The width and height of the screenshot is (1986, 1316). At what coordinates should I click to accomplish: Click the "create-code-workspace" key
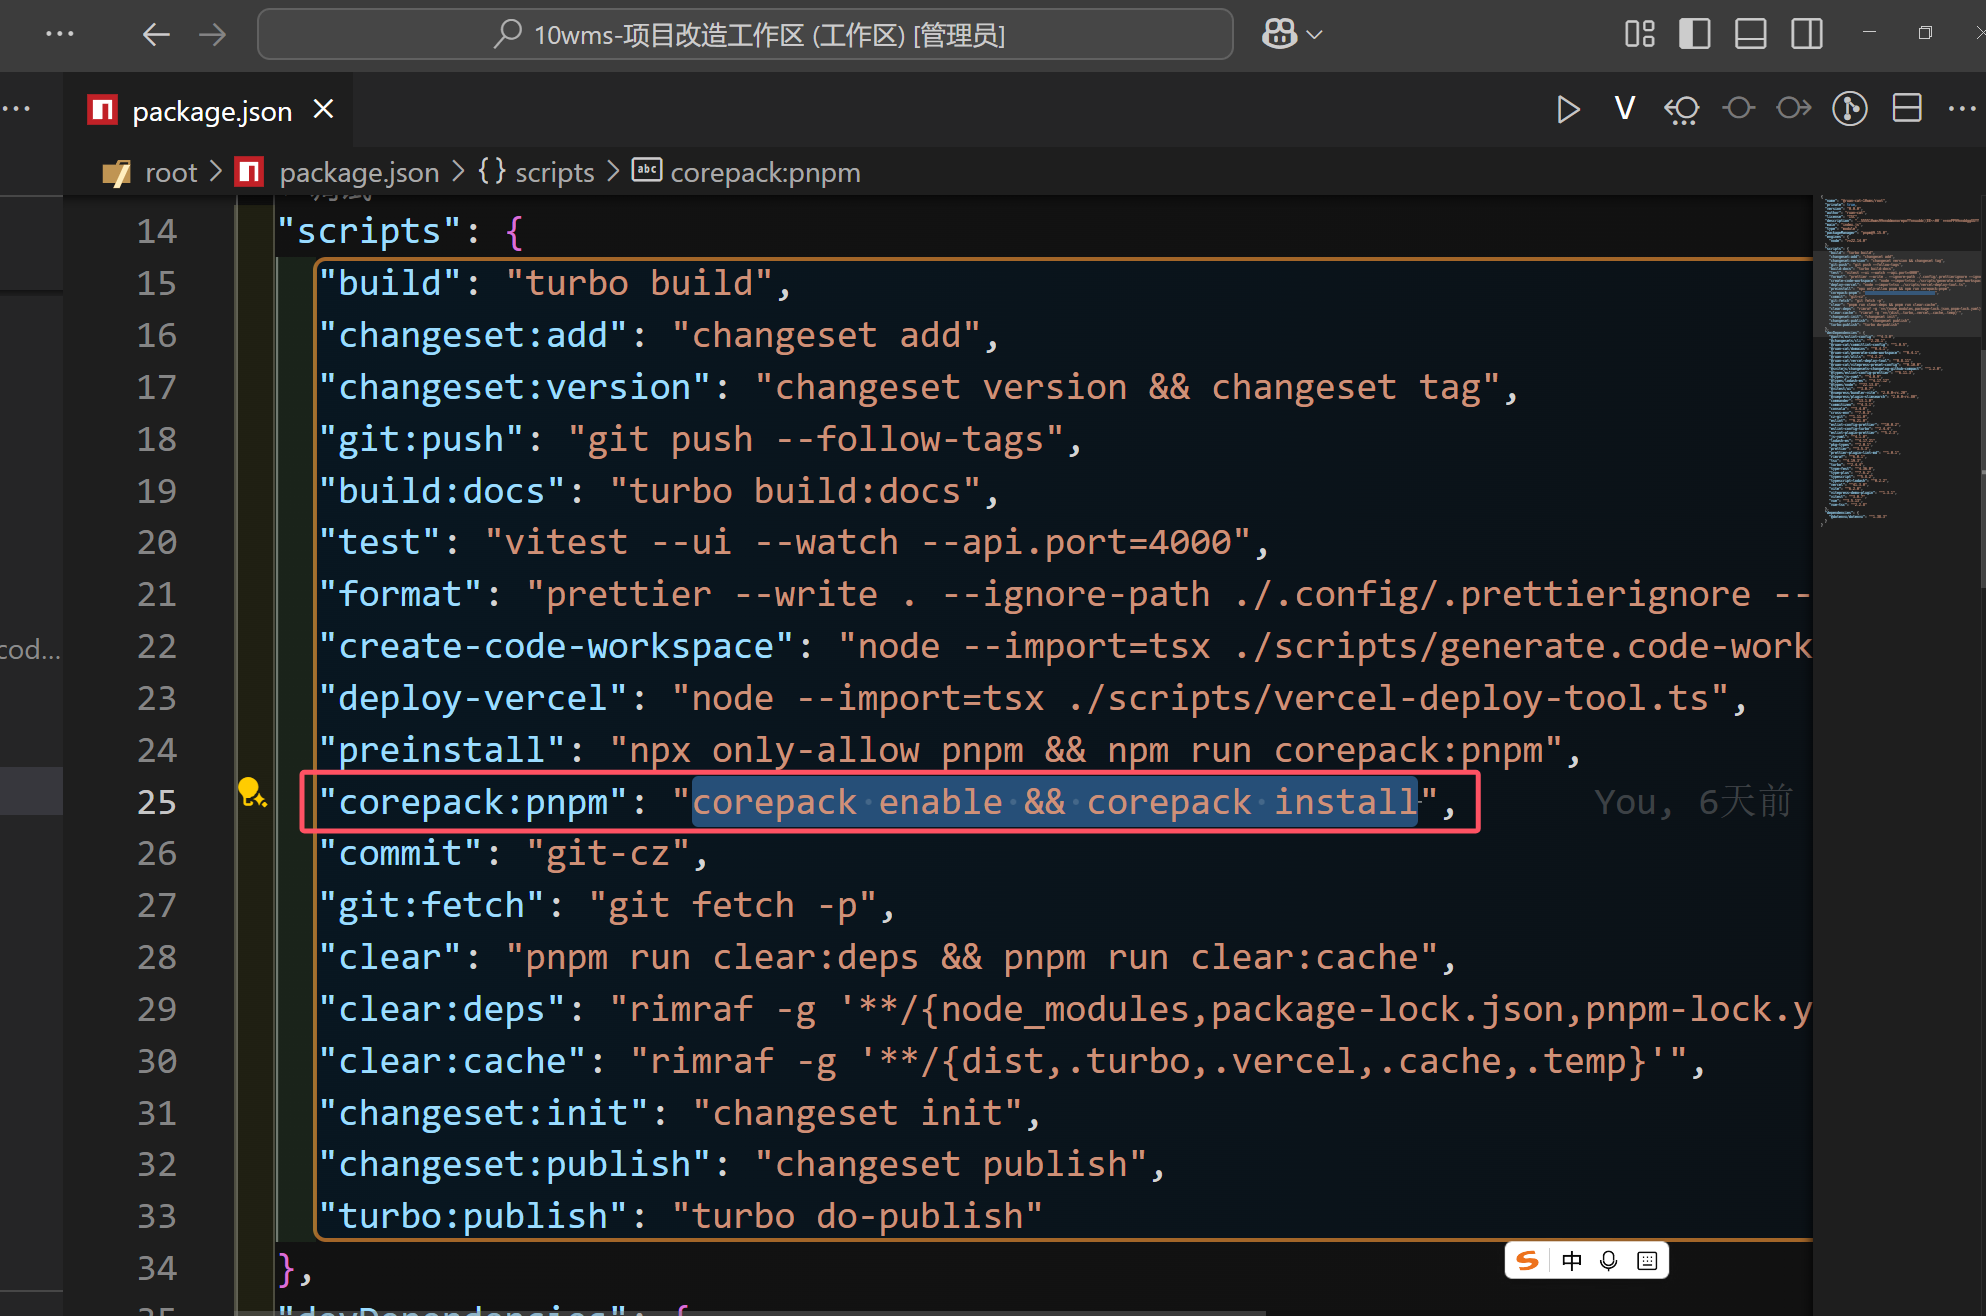(x=557, y=646)
